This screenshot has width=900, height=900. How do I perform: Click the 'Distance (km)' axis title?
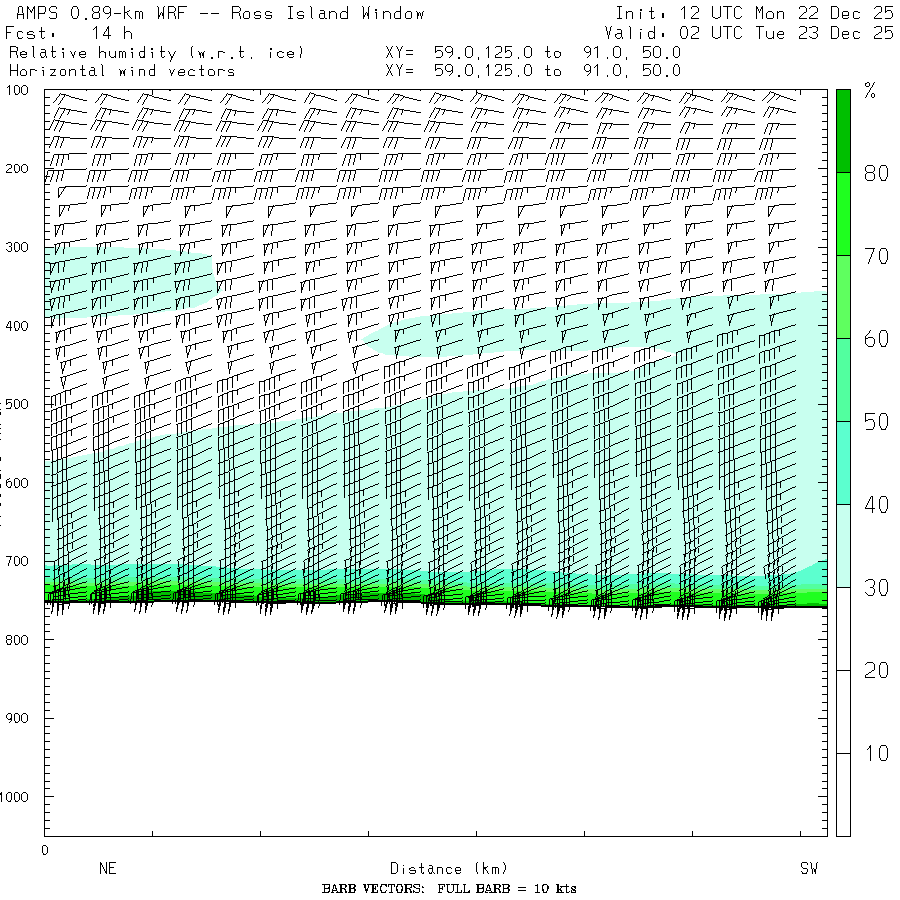tap(449, 868)
